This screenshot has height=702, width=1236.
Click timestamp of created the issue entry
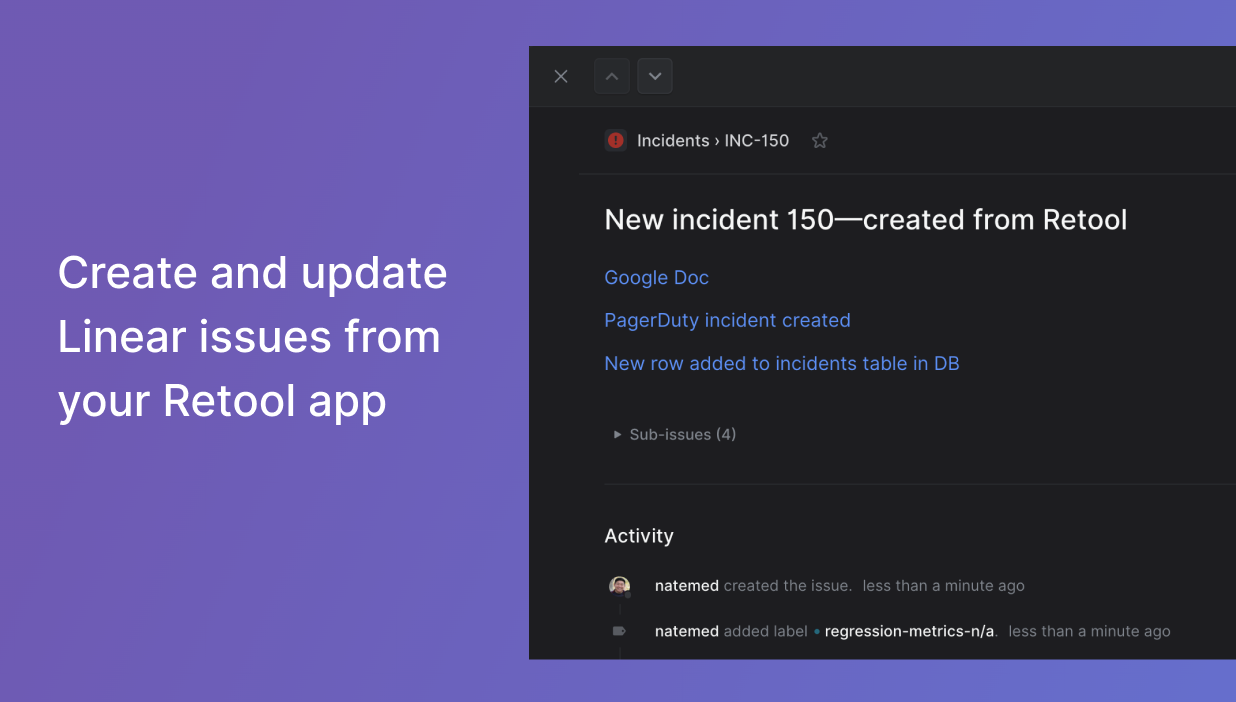pyautogui.click(x=944, y=586)
